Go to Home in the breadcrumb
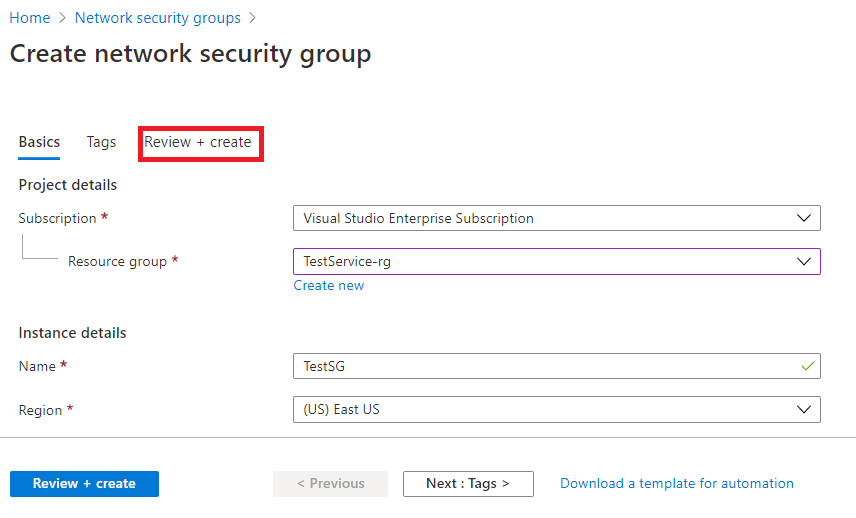The width and height of the screenshot is (856, 518). [30, 18]
